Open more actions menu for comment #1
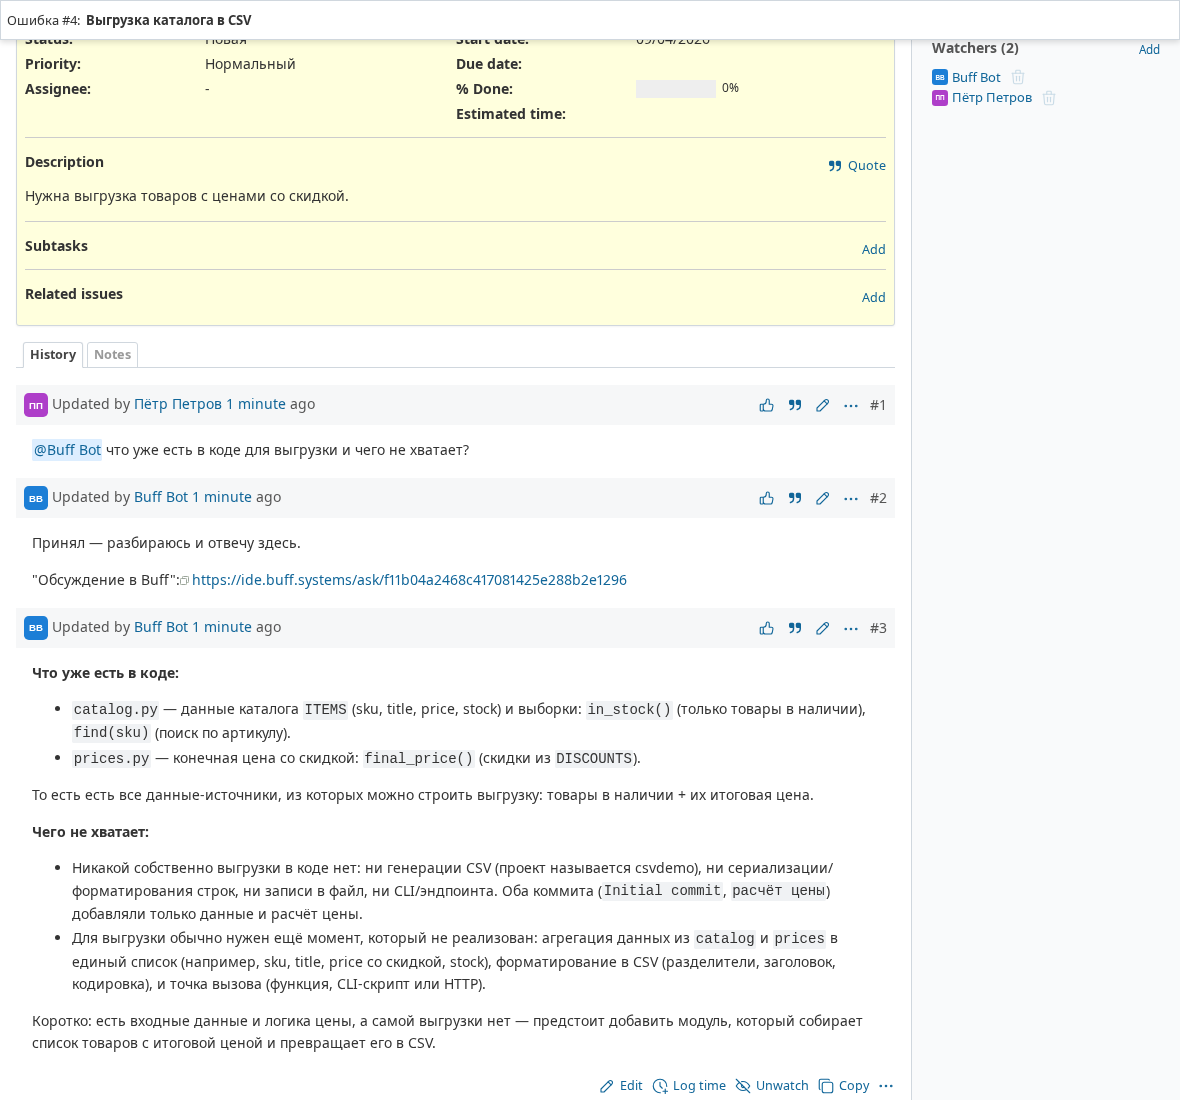 (850, 406)
